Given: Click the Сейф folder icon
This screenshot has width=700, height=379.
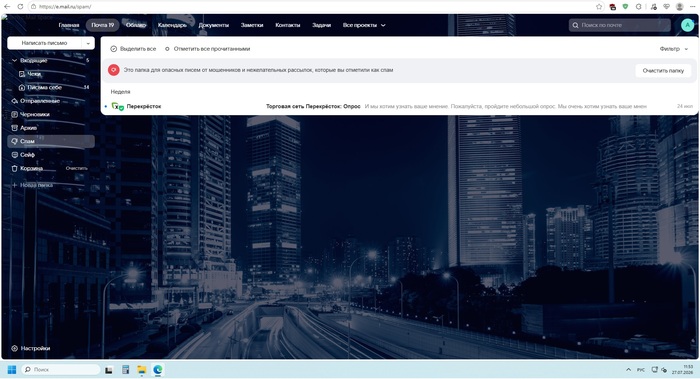Looking at the screenshot, I should pos(14,154).
